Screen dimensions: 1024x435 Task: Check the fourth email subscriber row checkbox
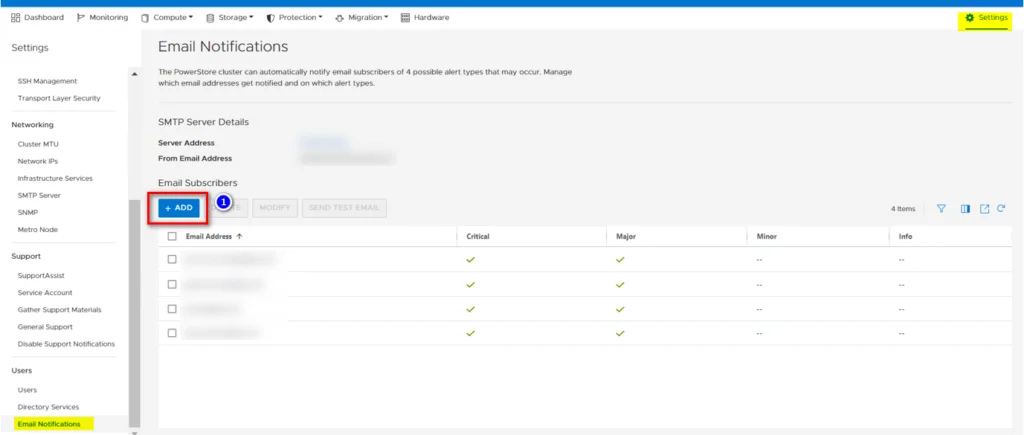(x=172, y=332)
